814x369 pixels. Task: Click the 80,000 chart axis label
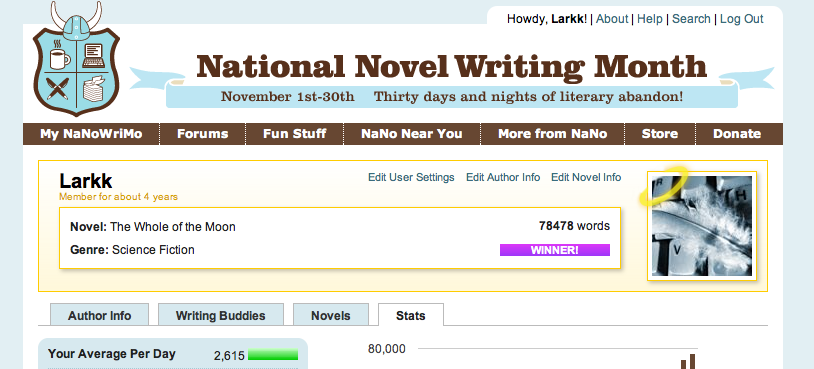(x=387, y=349)
